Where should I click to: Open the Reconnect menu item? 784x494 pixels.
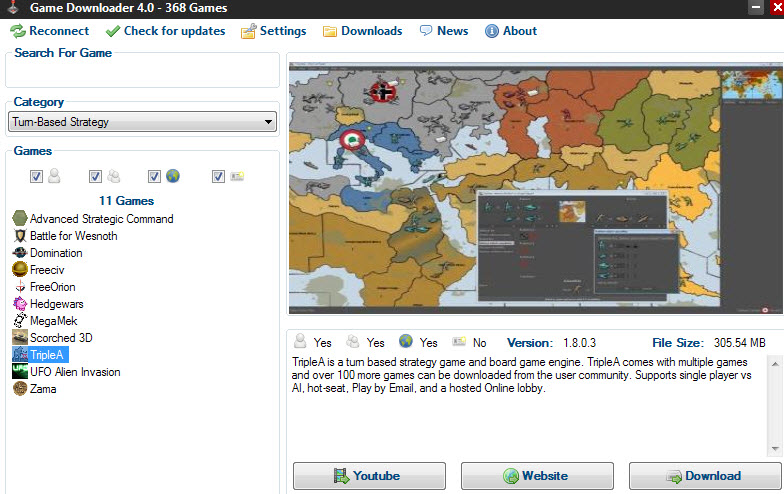[x=50, y=31]
